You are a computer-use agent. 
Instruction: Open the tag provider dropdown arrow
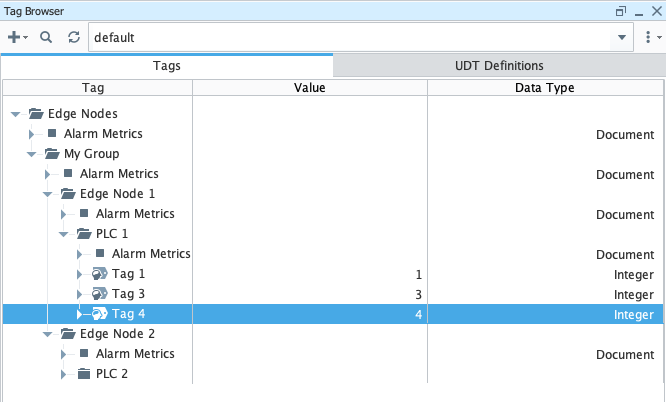click(x=622, y=37)
